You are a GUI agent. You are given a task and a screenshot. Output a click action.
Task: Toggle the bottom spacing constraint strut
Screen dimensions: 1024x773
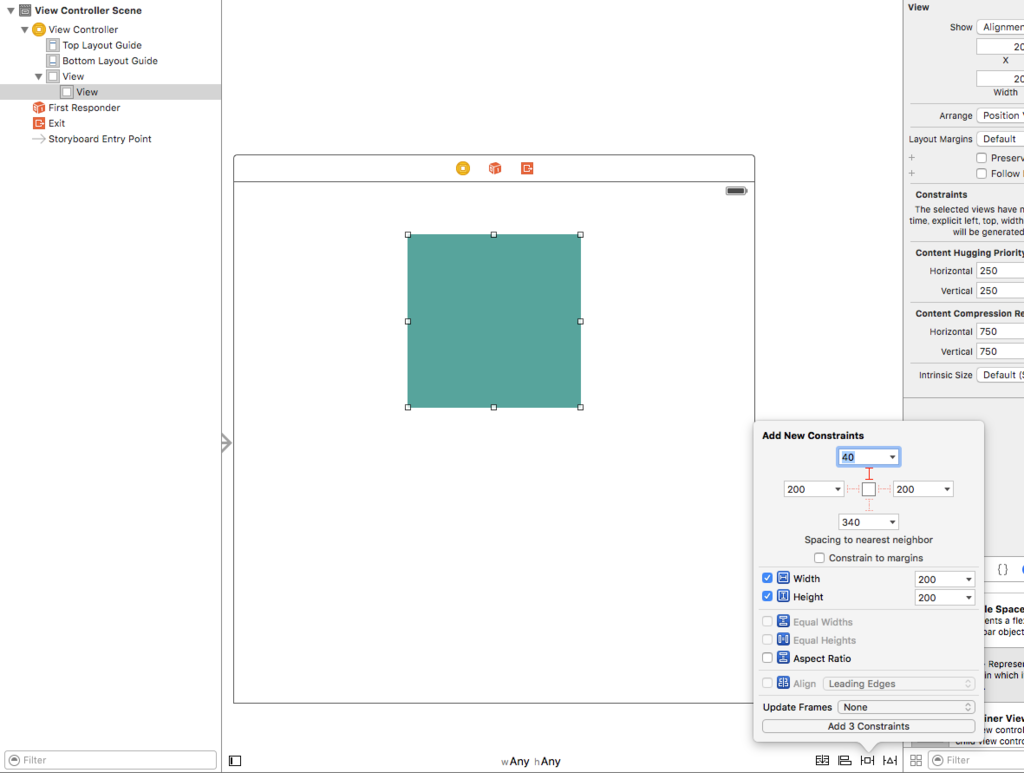pos(869,505)
